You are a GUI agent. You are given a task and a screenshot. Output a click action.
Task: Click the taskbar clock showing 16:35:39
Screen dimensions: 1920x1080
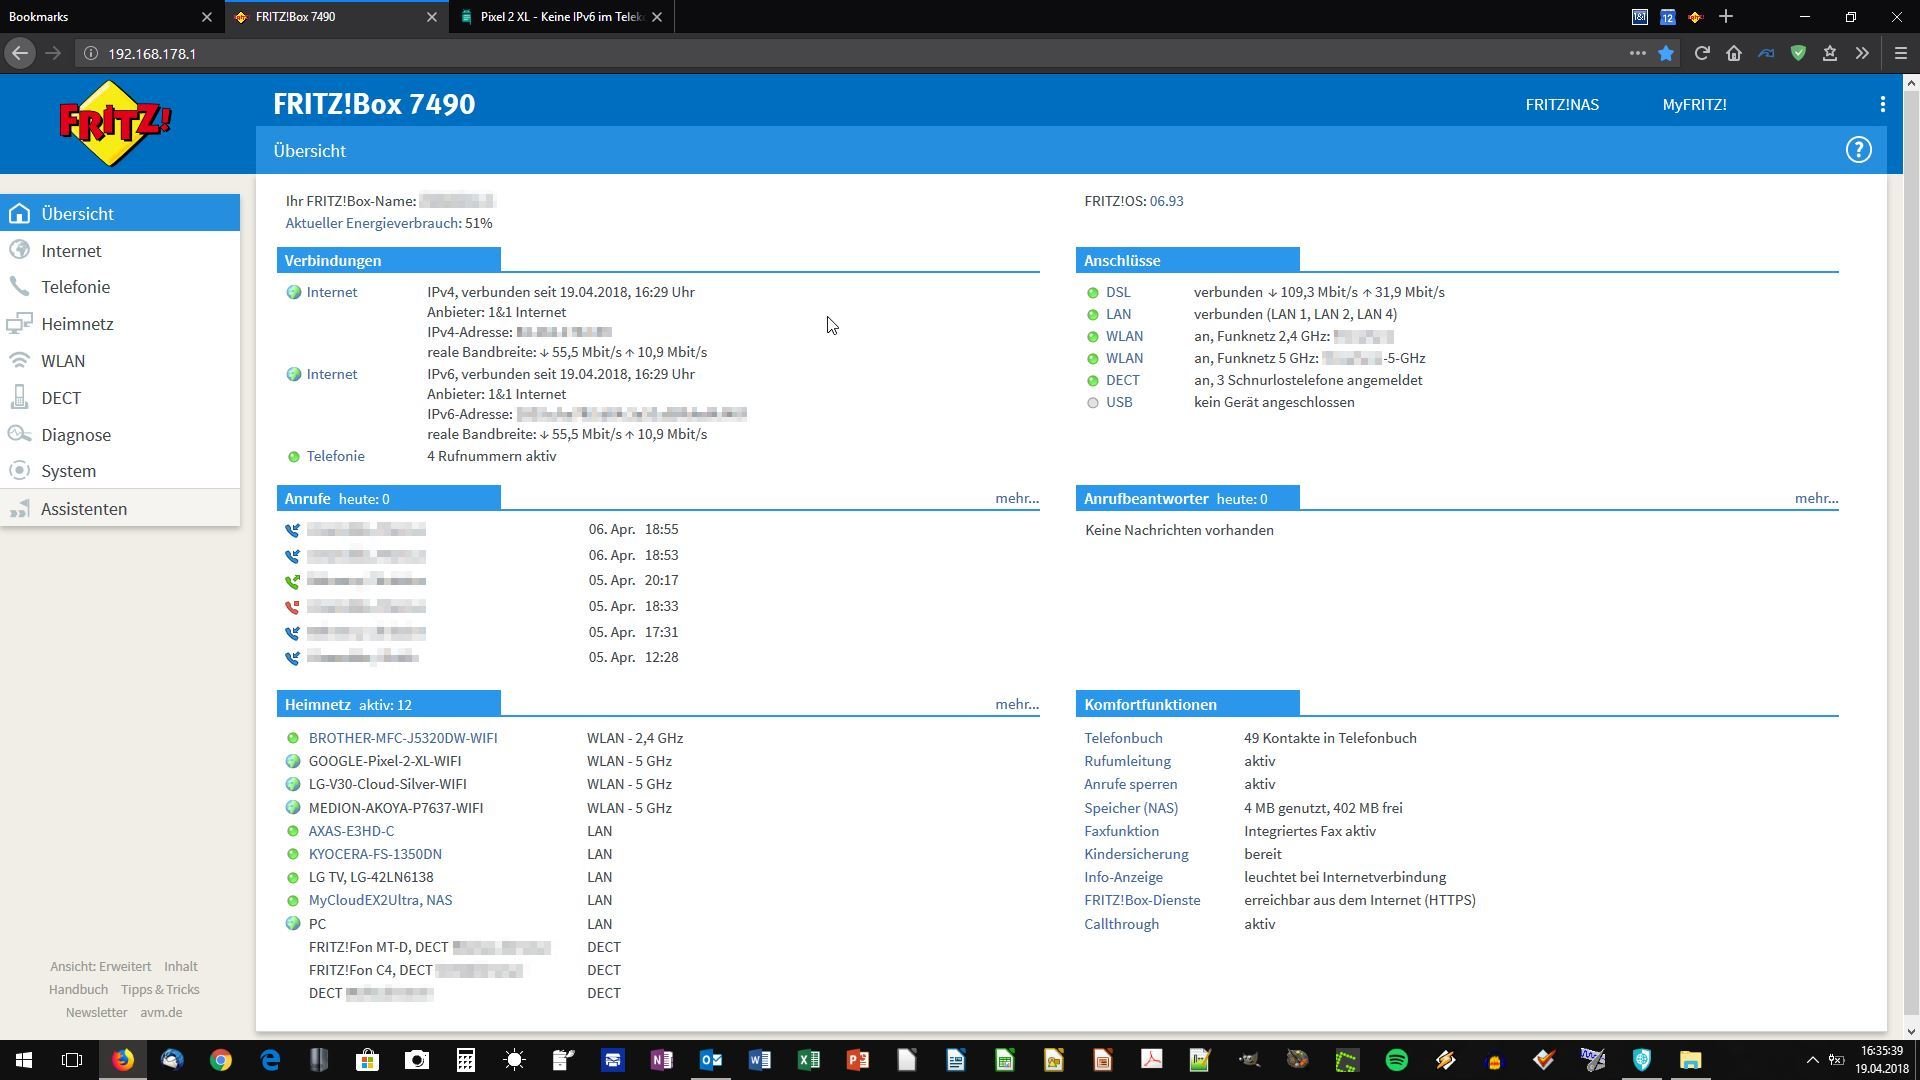pos(1882,1060)
